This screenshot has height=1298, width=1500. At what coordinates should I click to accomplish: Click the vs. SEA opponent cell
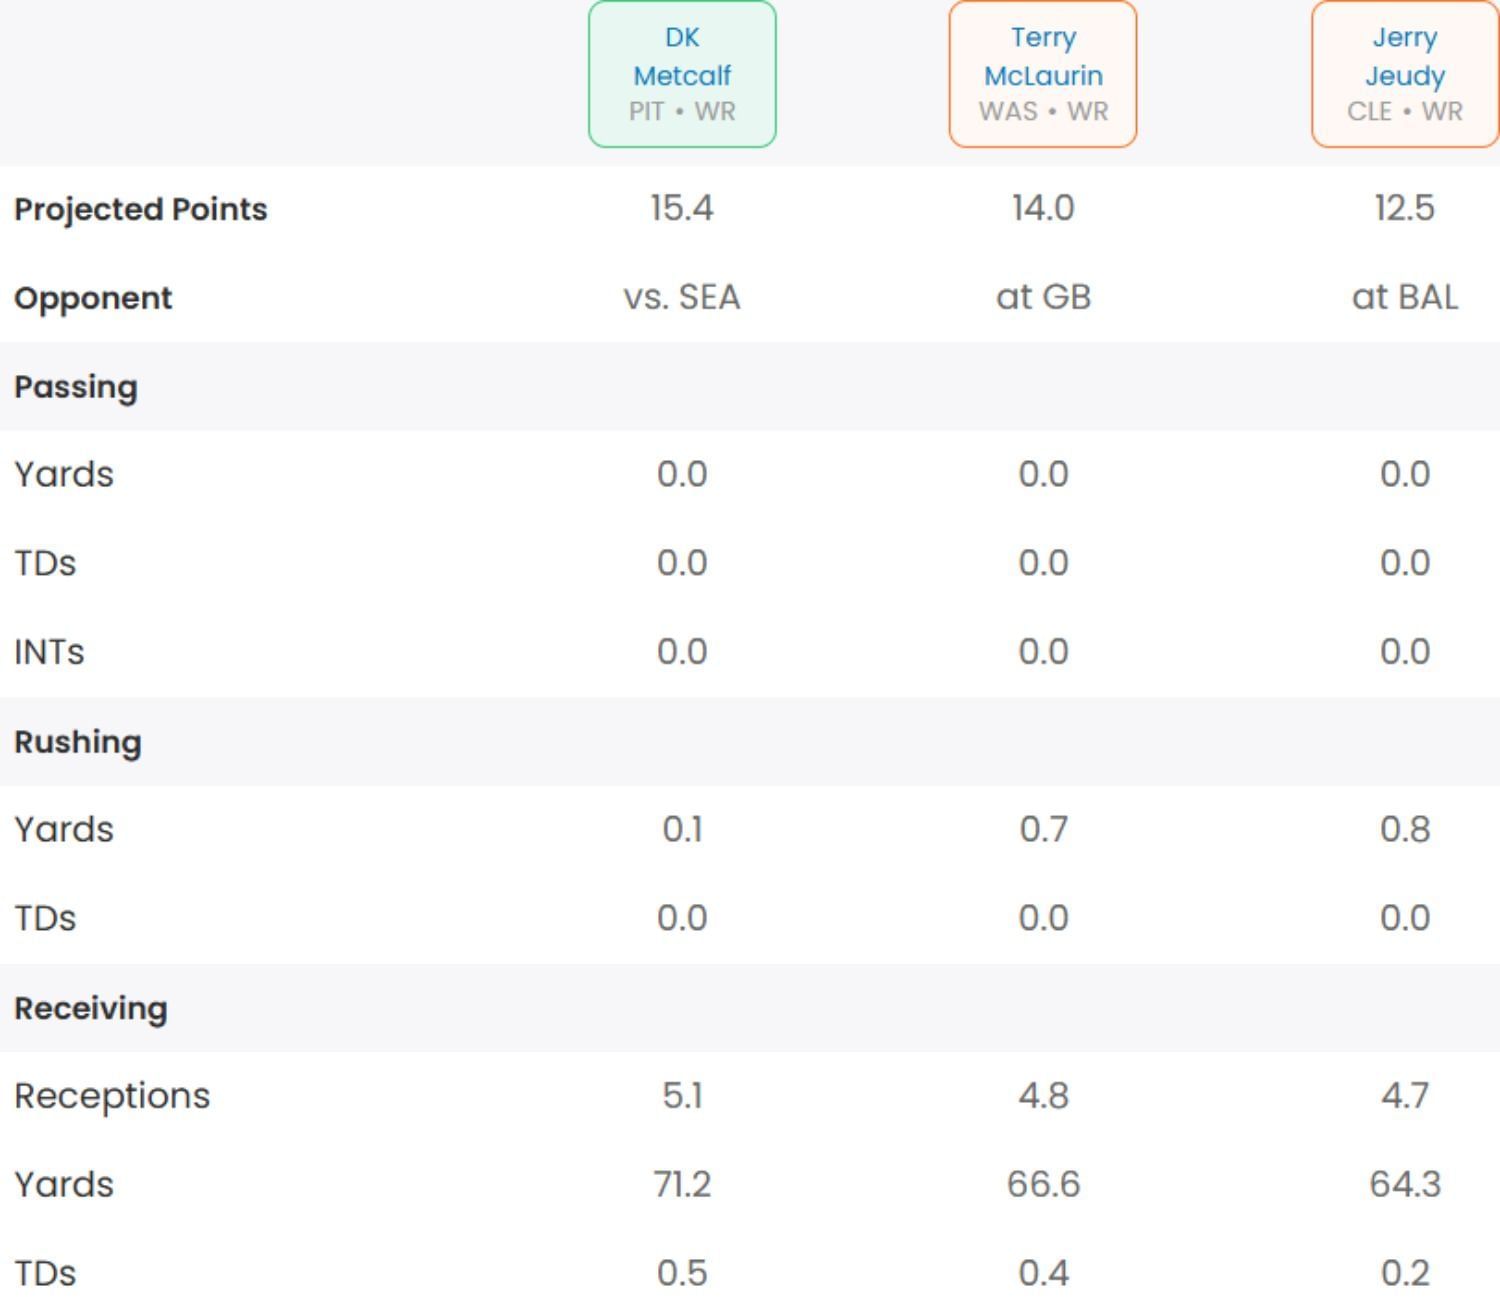(682, 297)
